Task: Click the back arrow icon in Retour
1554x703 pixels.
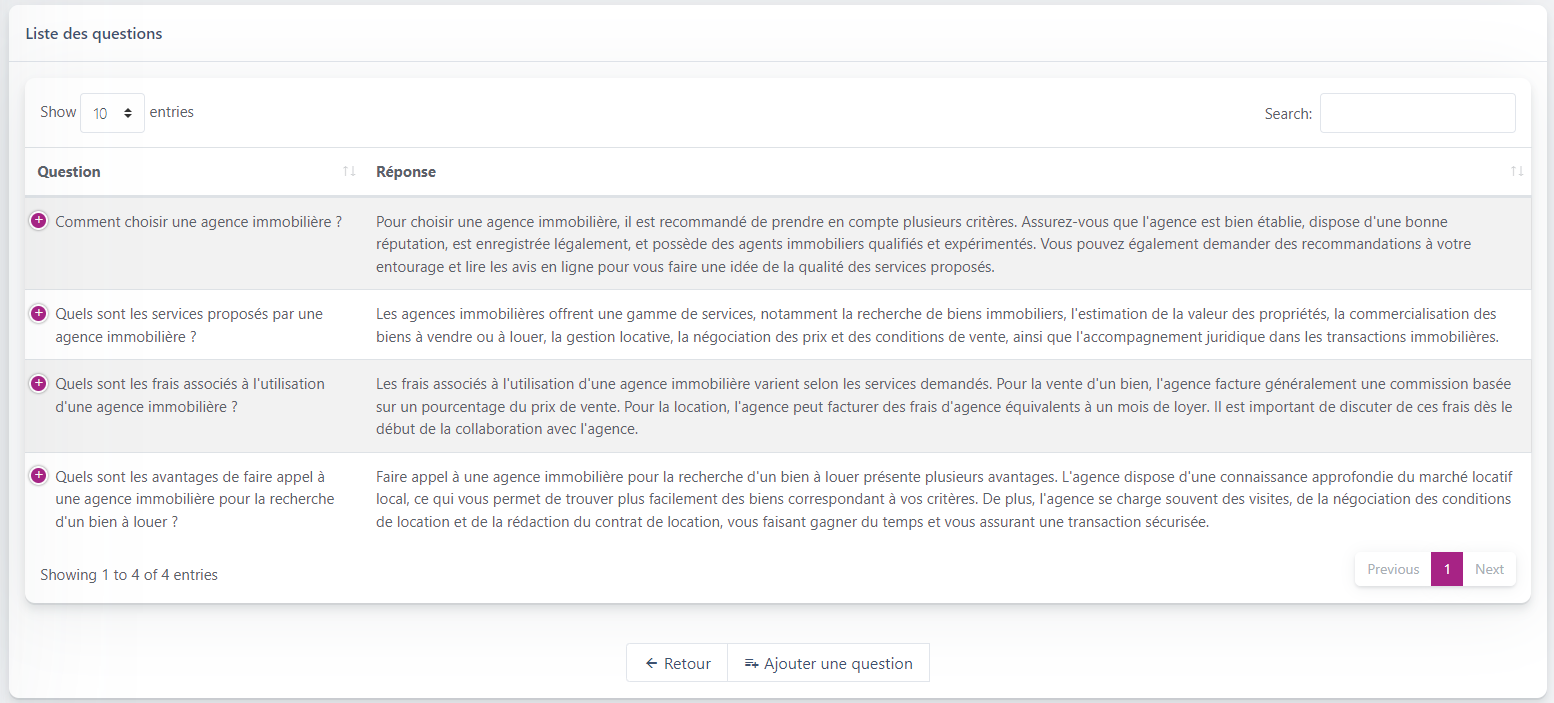Action: 651,663
